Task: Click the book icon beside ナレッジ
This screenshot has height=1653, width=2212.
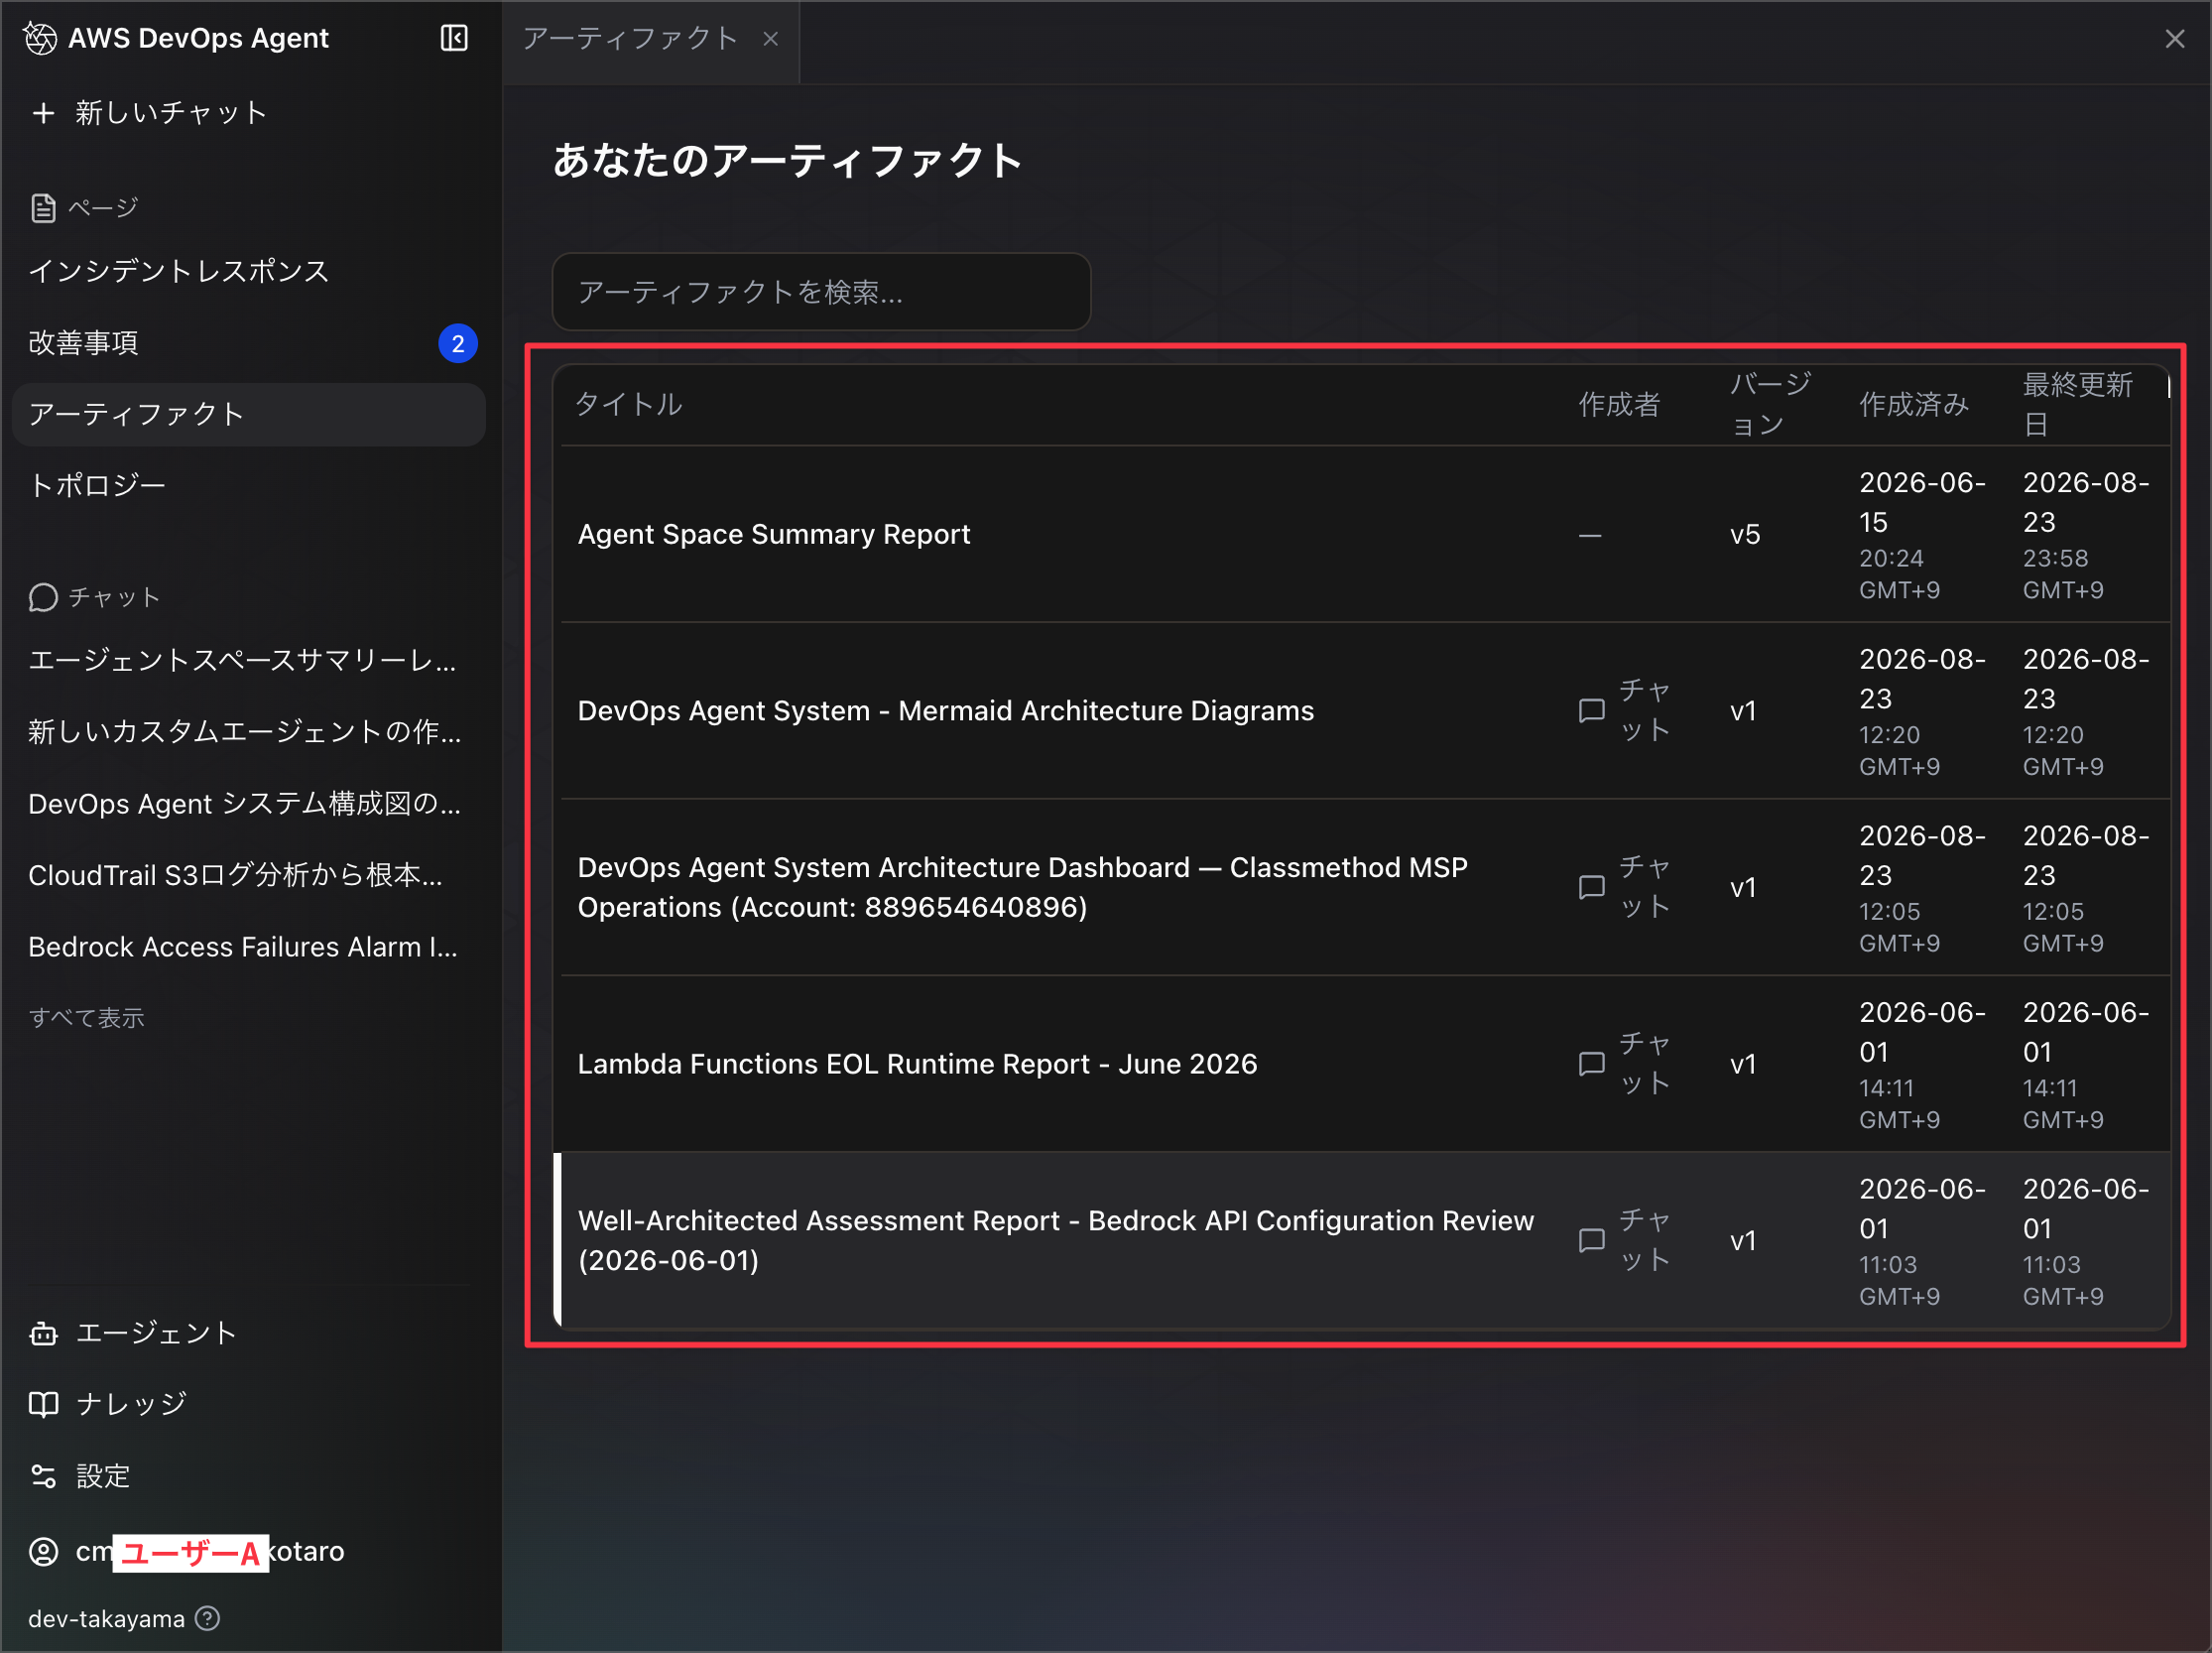Action: click(43, 1404)
